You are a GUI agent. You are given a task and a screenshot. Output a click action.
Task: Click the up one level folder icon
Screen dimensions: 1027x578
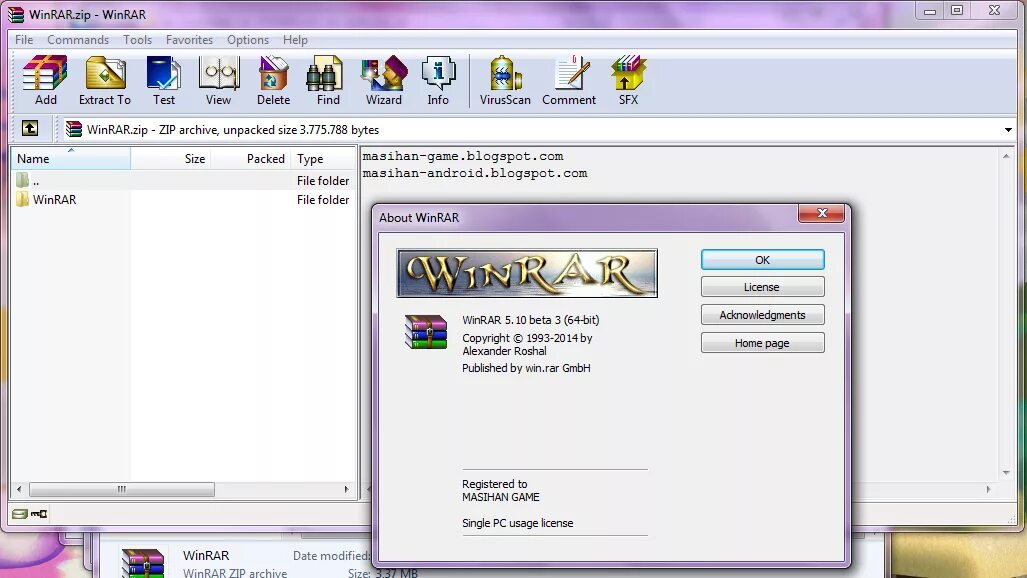click(x=30, y=129)
